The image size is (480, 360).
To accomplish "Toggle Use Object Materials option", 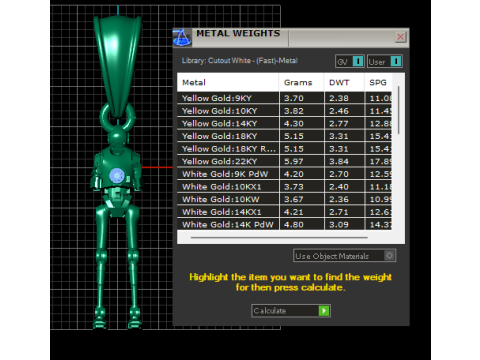I will tap(344, 256).
